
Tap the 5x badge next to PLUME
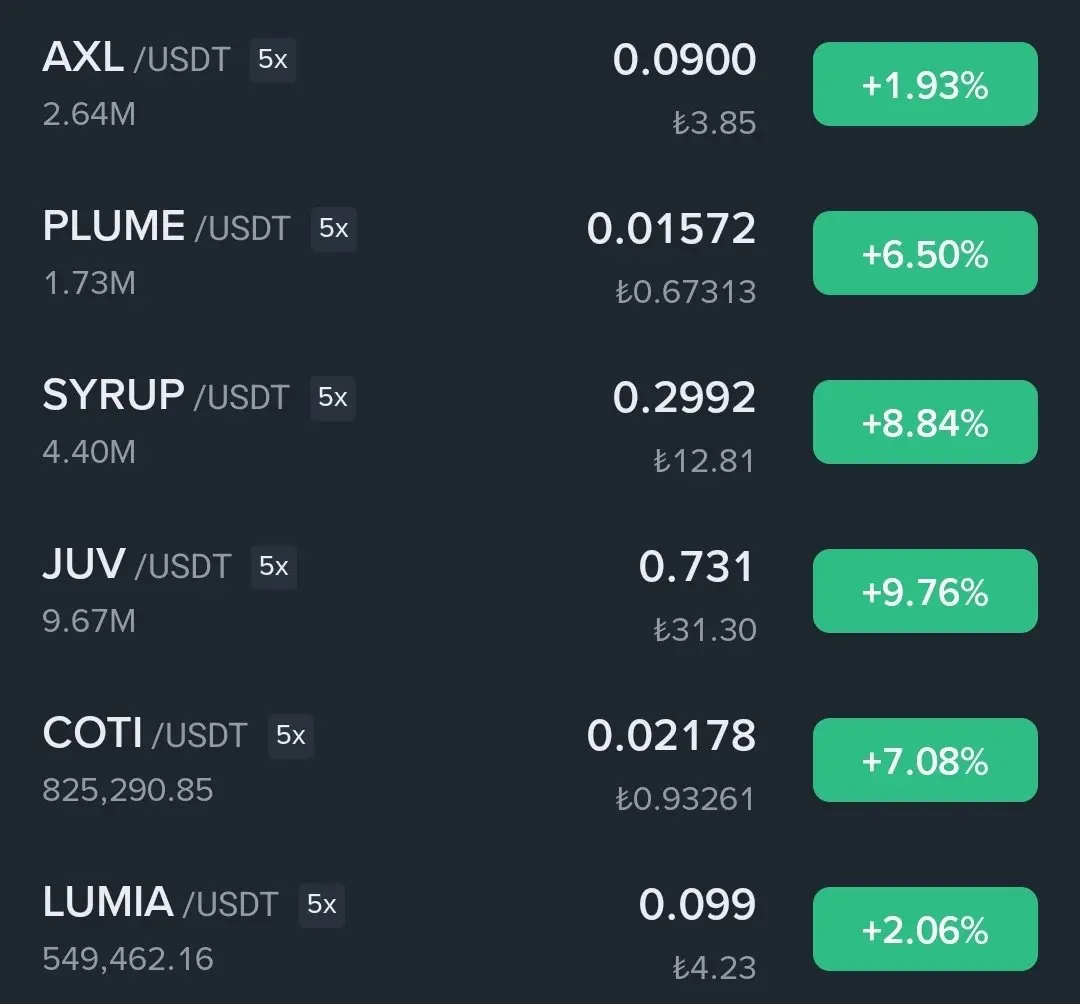[x=333, y=229]
